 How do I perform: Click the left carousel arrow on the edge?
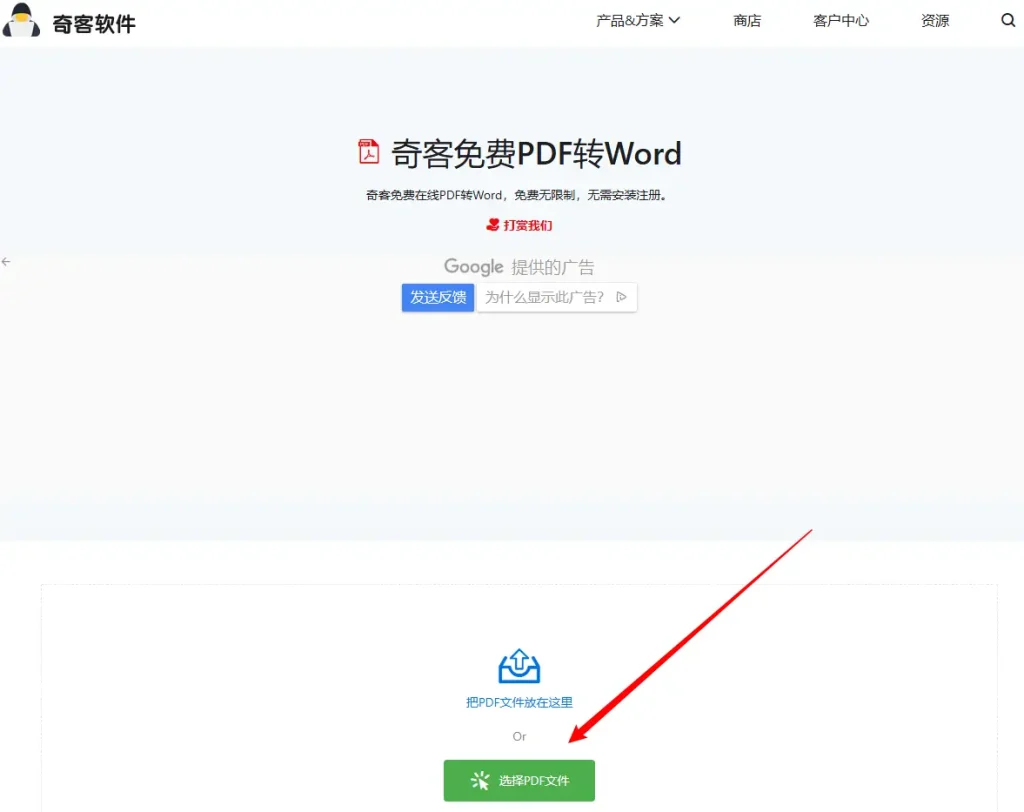click(6, 261)
